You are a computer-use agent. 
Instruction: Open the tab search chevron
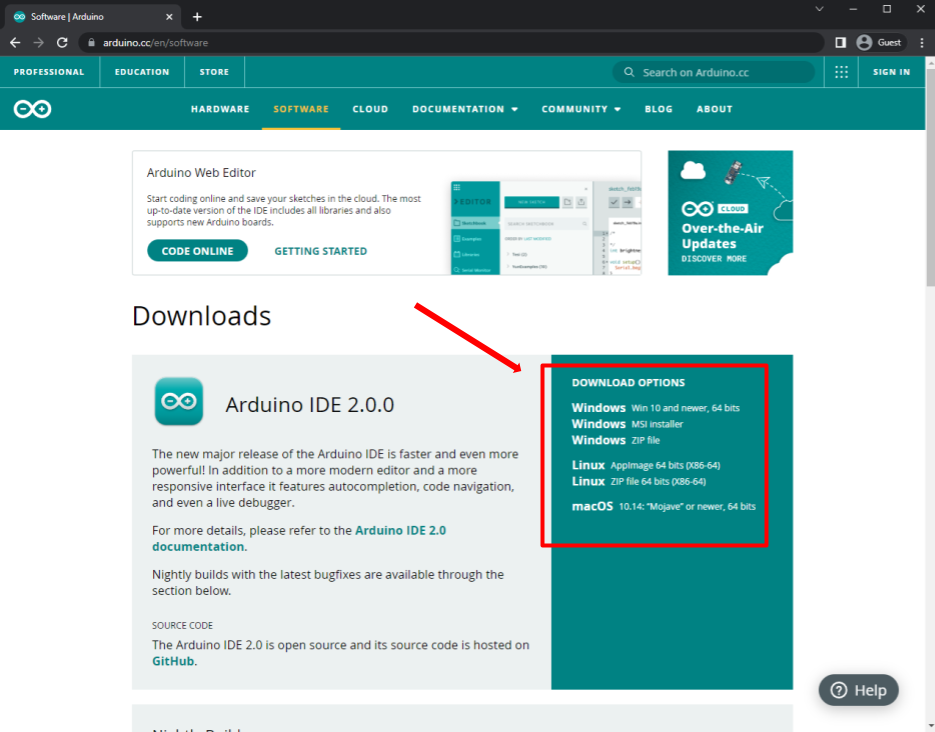(819, 9)
